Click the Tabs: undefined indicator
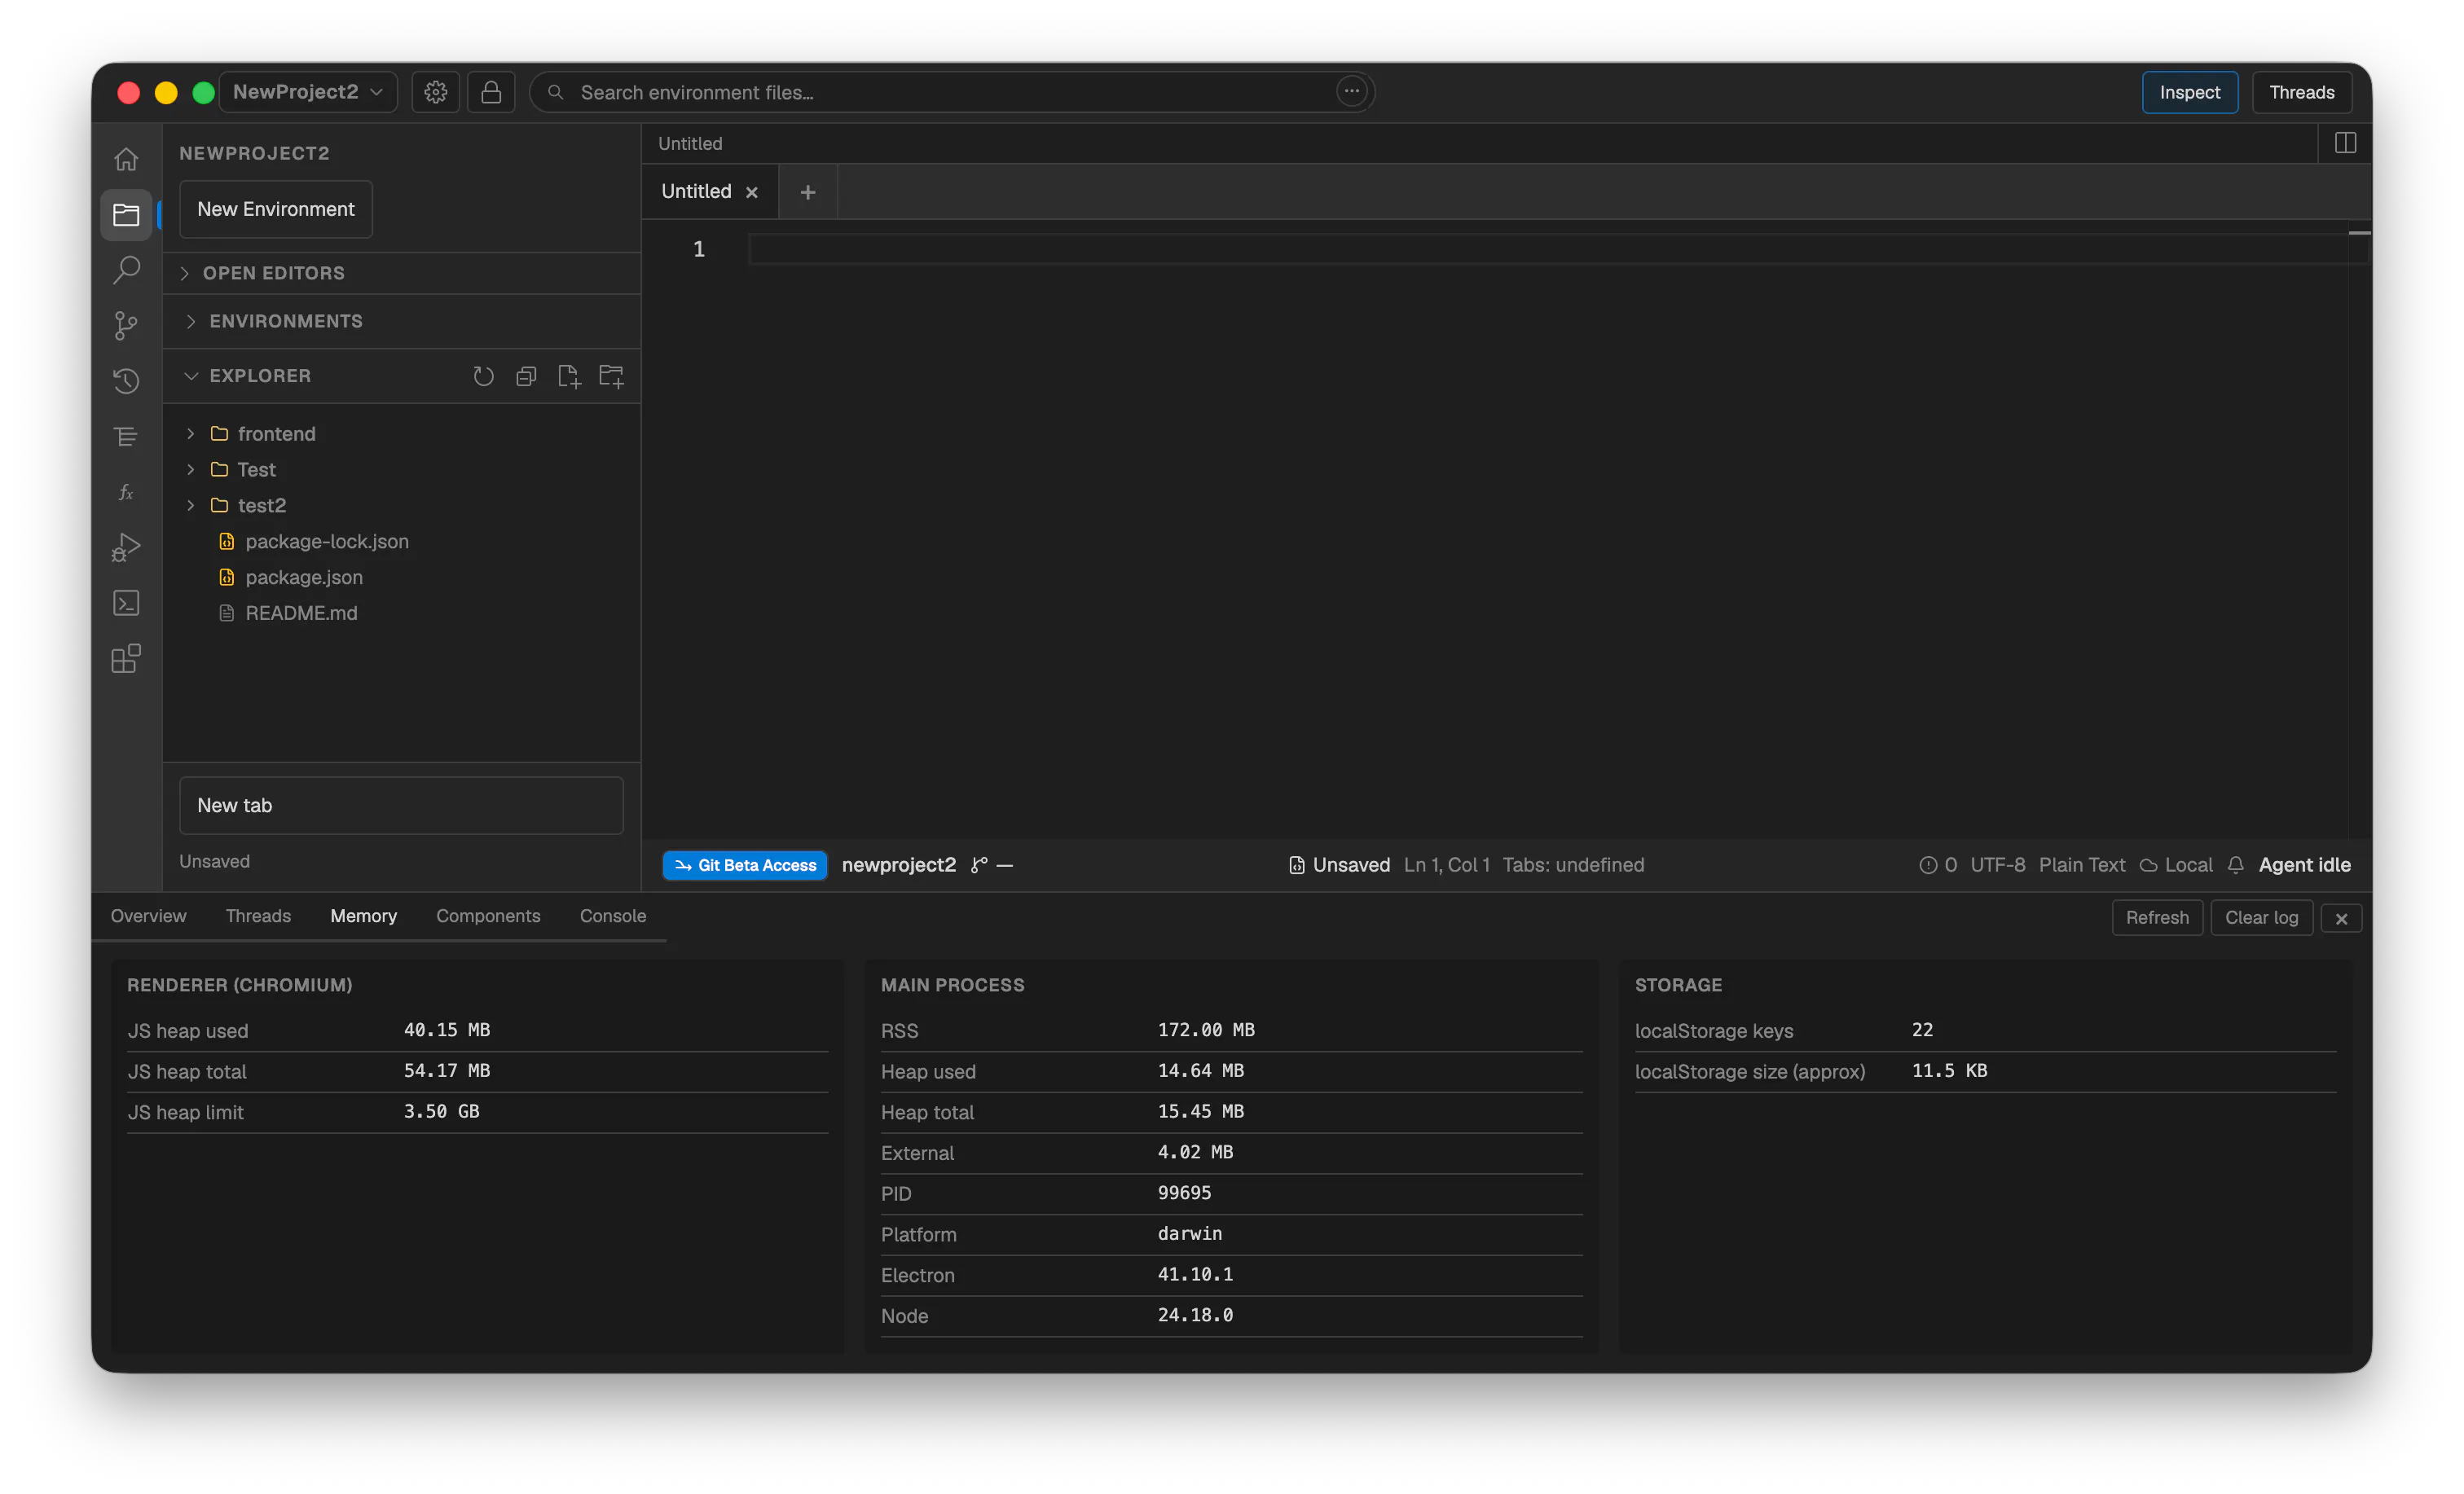The height and width of the screenshot is (1494, 2464). pyautogui.click(x=1573, y=865)
